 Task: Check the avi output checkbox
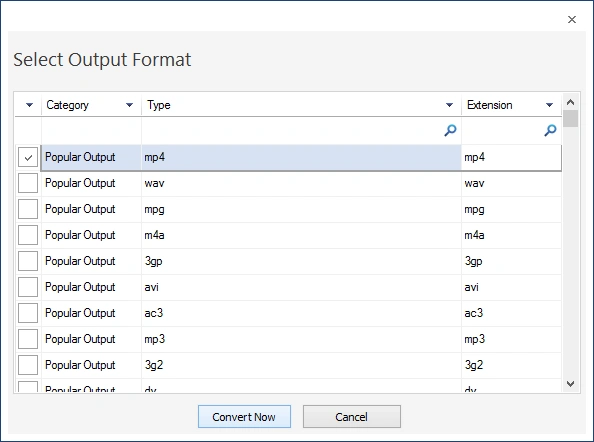pyautogui.click(x=28, y=287)
